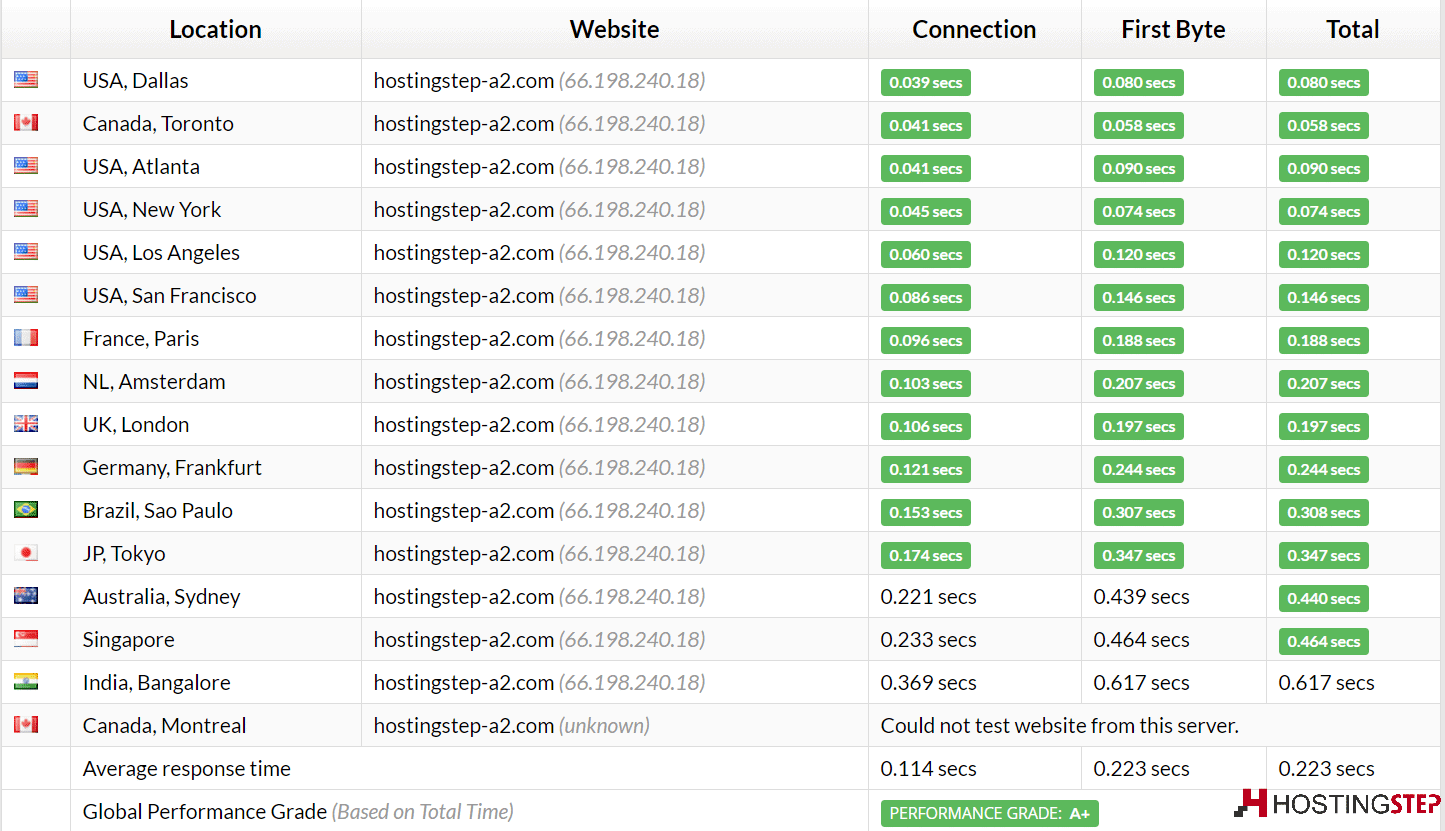Click the 0.207 secs first byte badge, Amsterdam
This screenshot has width=1445, height=831.
pyautogui.click(x=1138, y=383)
